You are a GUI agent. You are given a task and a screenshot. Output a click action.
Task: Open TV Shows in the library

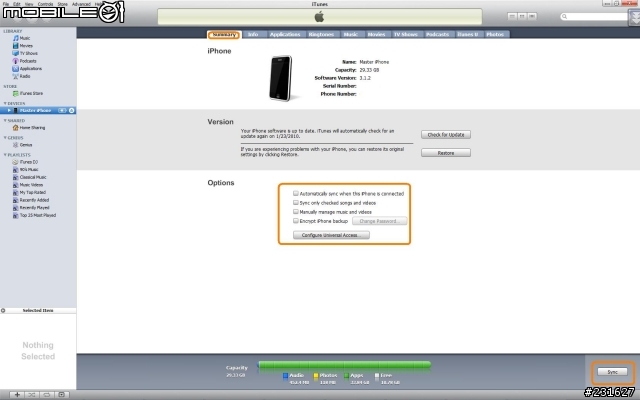click(x=25, y=53)
